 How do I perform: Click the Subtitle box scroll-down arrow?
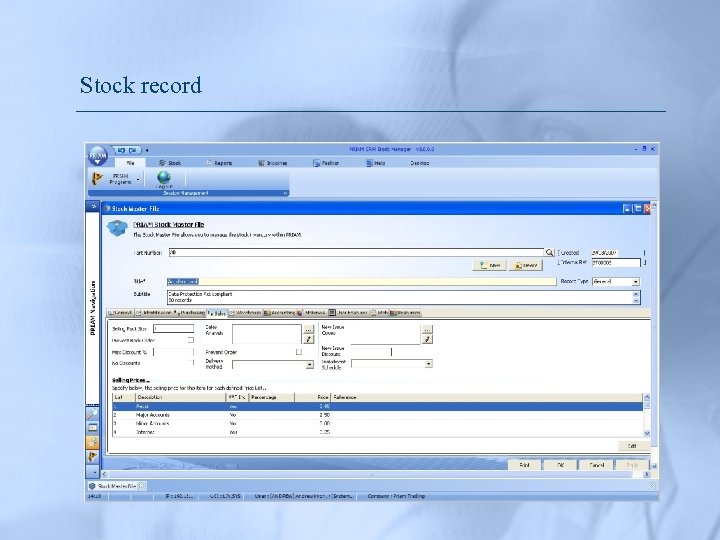pyautogui.click(x=636, y=300)
